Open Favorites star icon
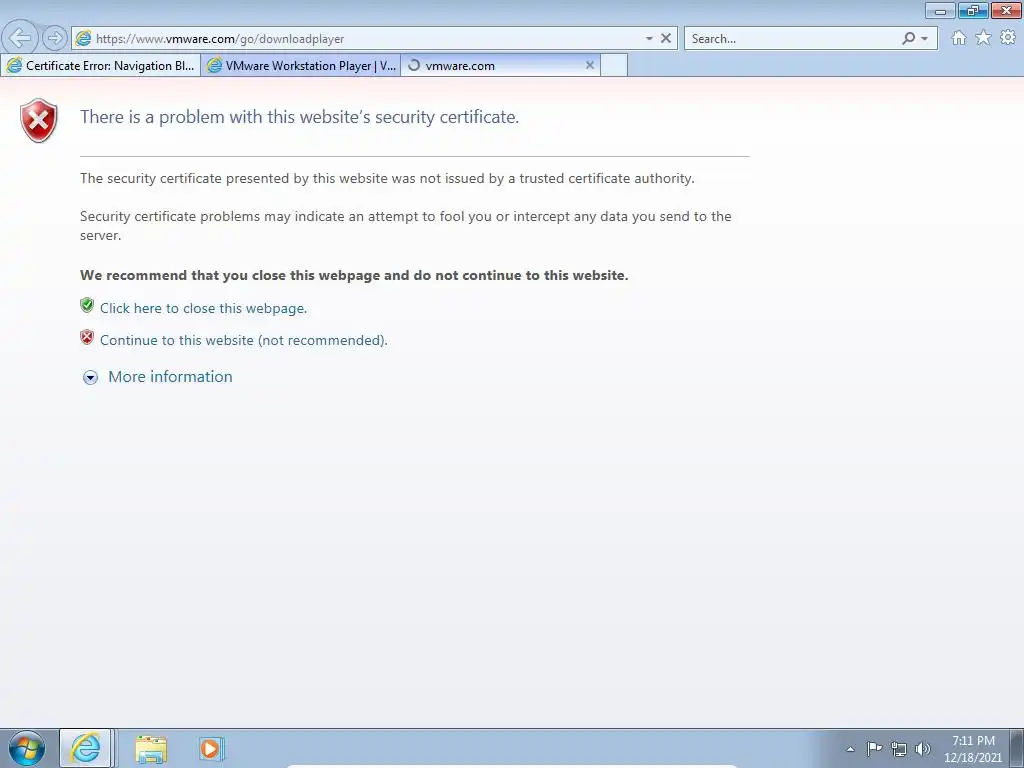The image size is (1024, 768). (x=983, y=38)
